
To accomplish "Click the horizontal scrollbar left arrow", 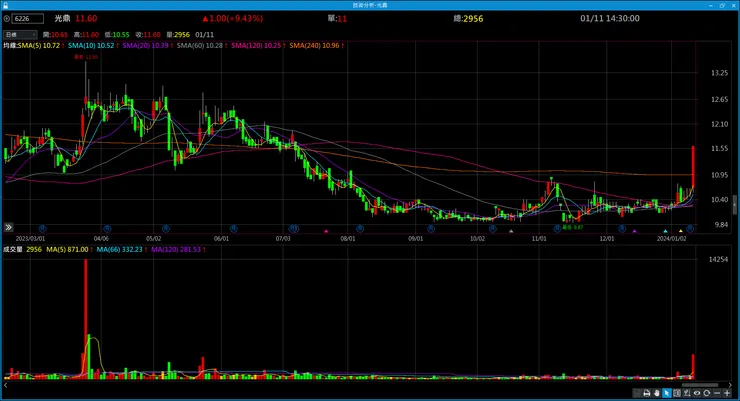I will click(6, 385).
